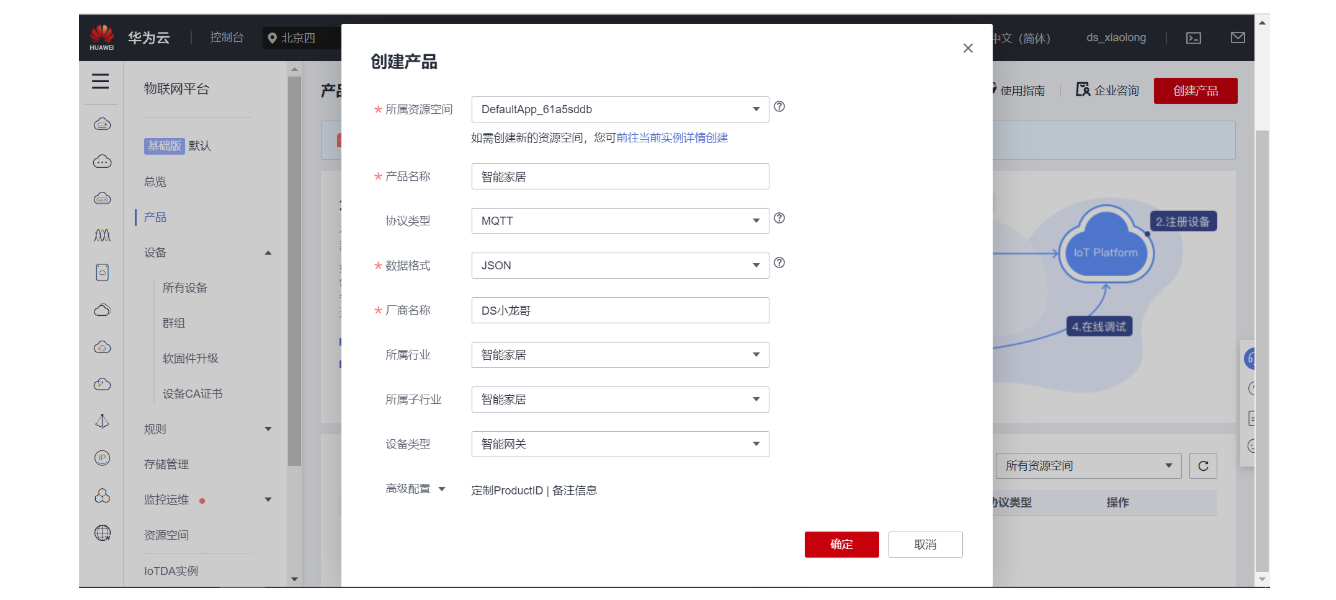Click in the 厂商名称 input field
Screen dimensions: 1336x600
pos(620,310)
